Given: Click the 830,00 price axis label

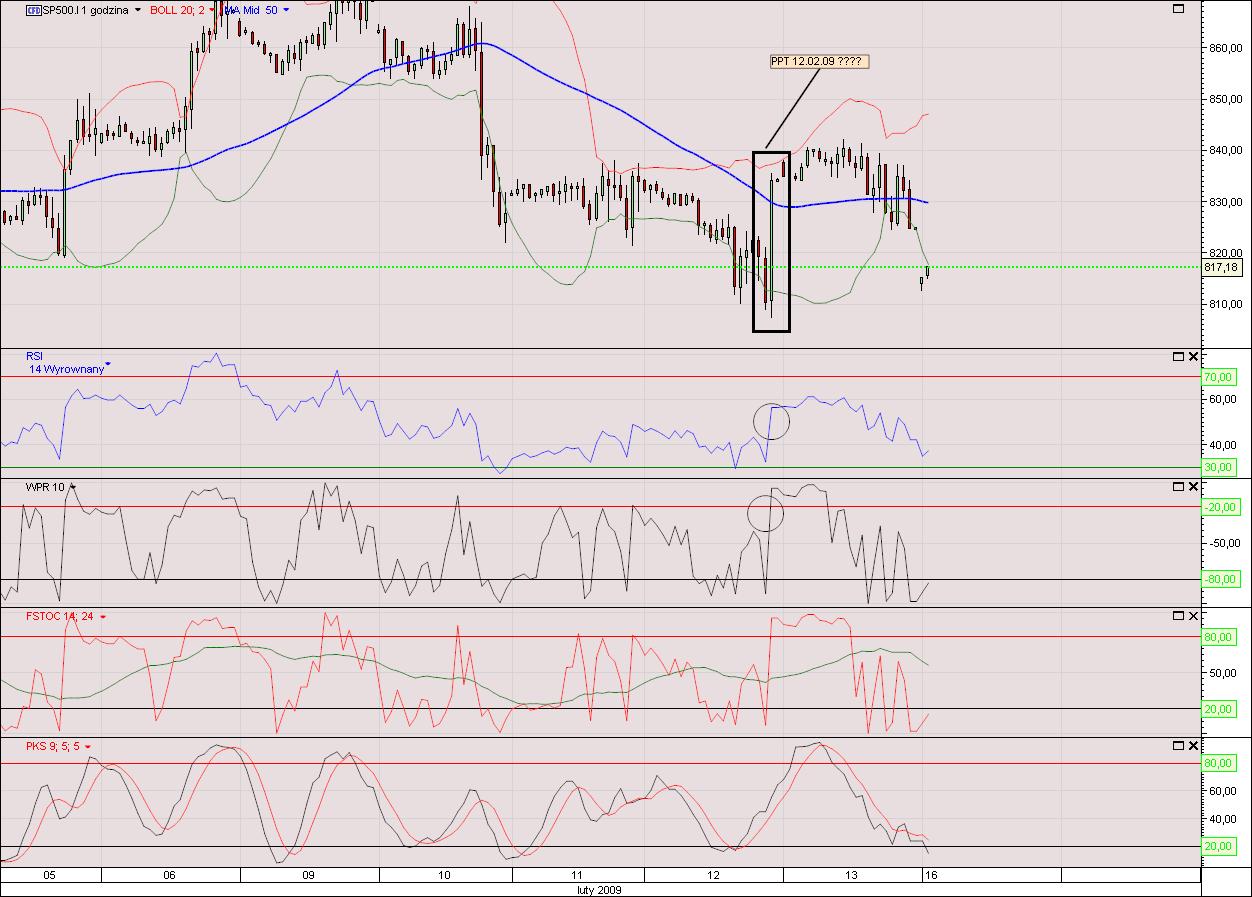Looking at the screenshot, I should point(1224,202).
